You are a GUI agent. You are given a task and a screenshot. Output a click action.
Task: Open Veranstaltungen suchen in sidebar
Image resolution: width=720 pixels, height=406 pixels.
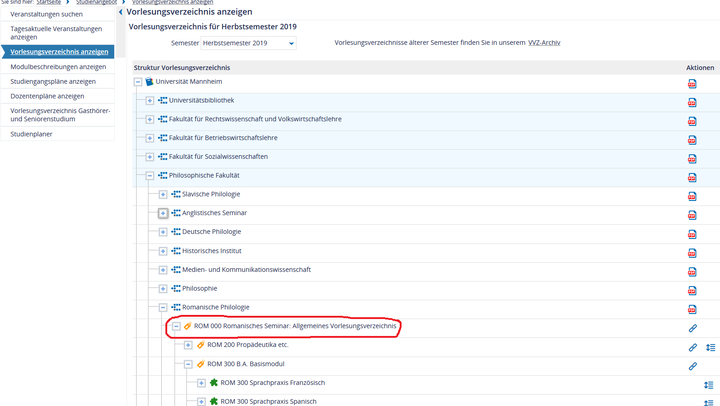pyautogui.click(x=47, y=14)
